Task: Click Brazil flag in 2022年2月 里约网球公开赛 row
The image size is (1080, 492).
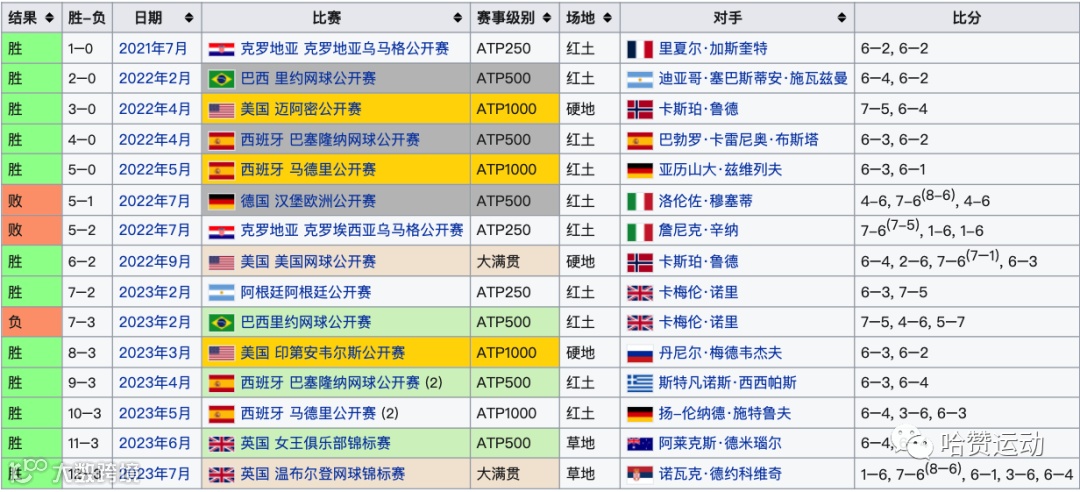Action: point(222,79)
